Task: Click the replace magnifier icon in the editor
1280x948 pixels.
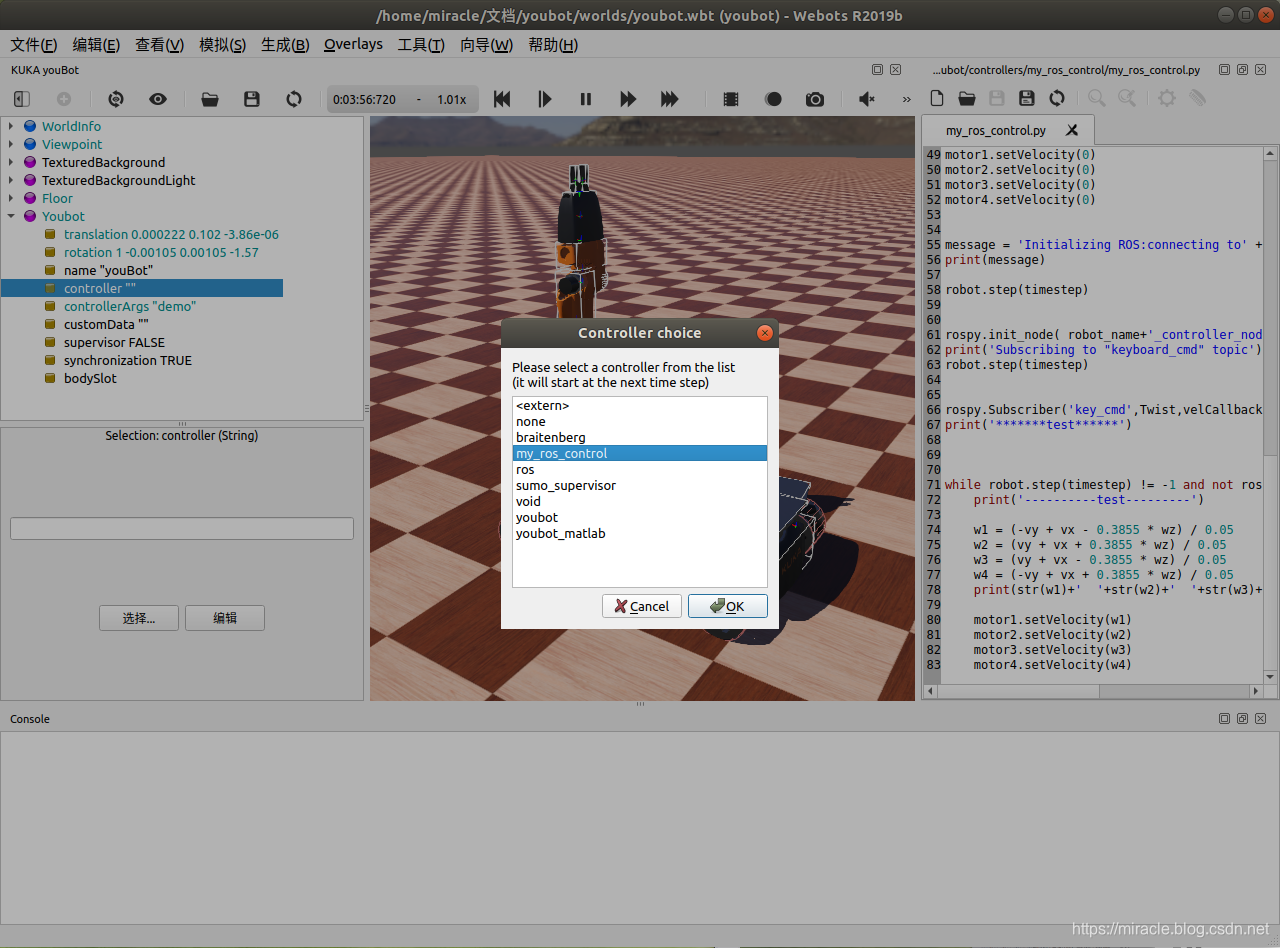Action: 1127,98
